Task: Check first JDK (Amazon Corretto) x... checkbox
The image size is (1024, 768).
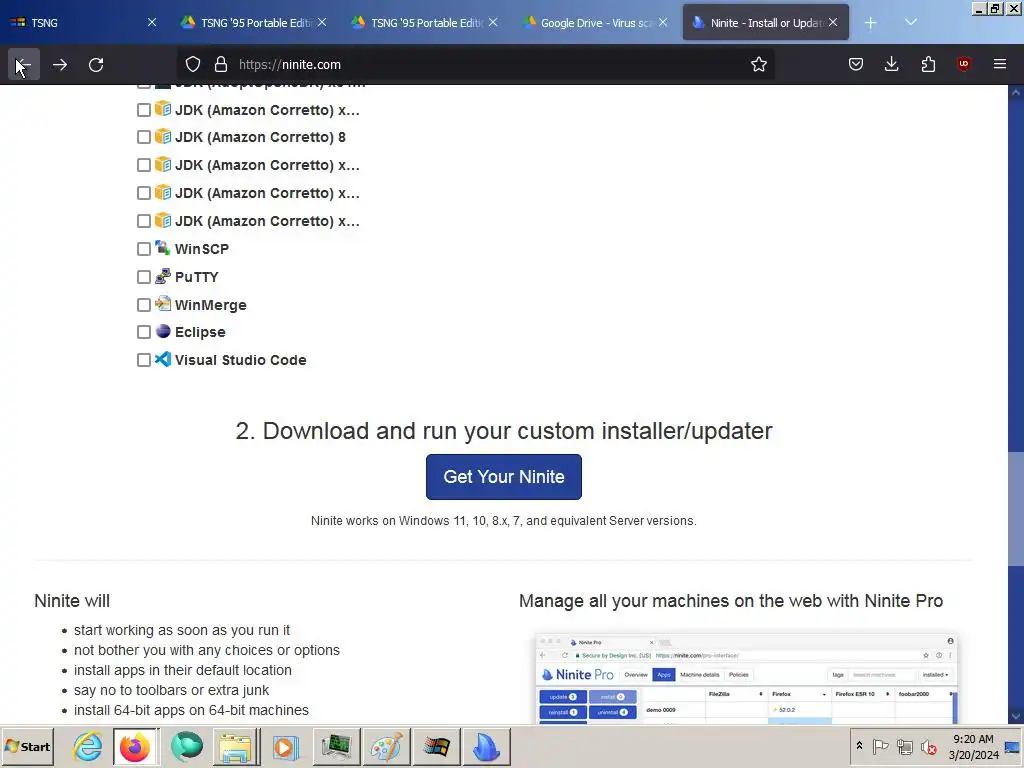Action: [x=144, y=110]
